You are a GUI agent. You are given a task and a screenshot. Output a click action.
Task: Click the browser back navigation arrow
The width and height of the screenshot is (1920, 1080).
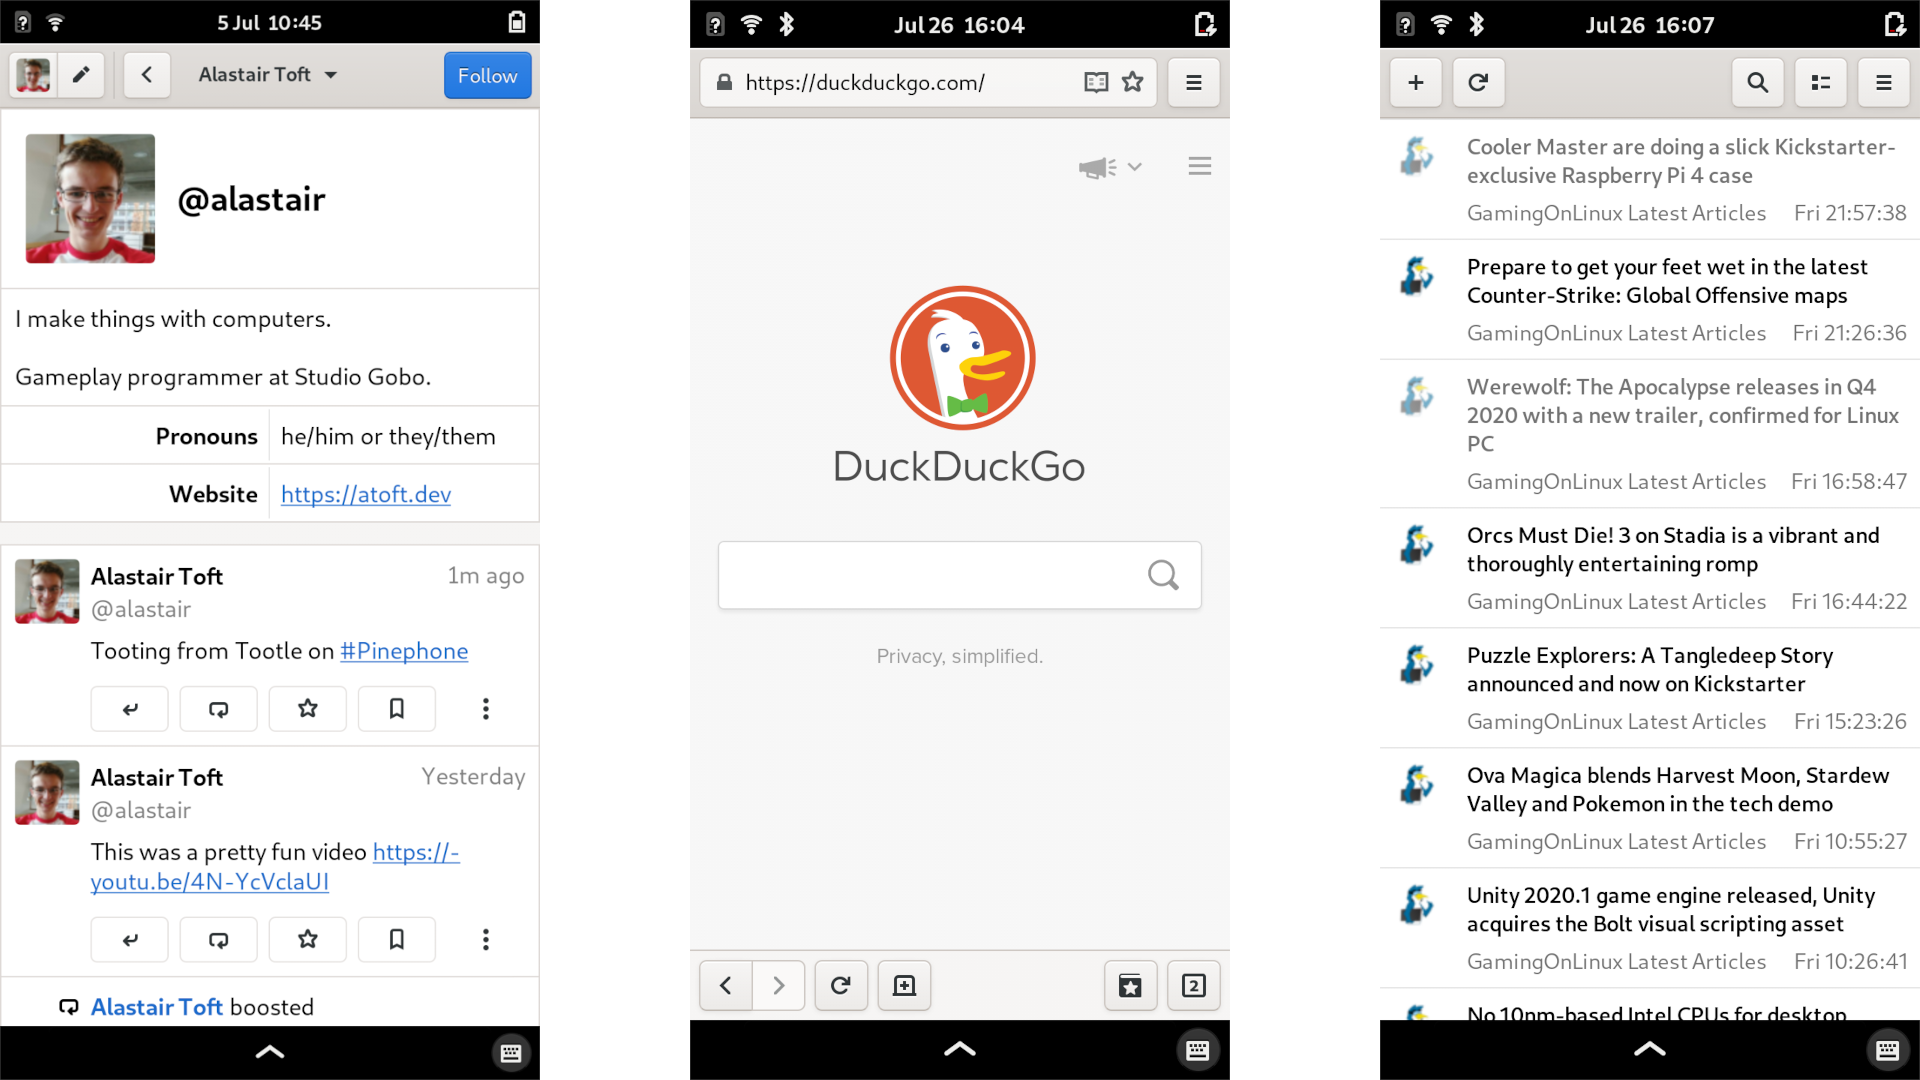pos(724,985)
